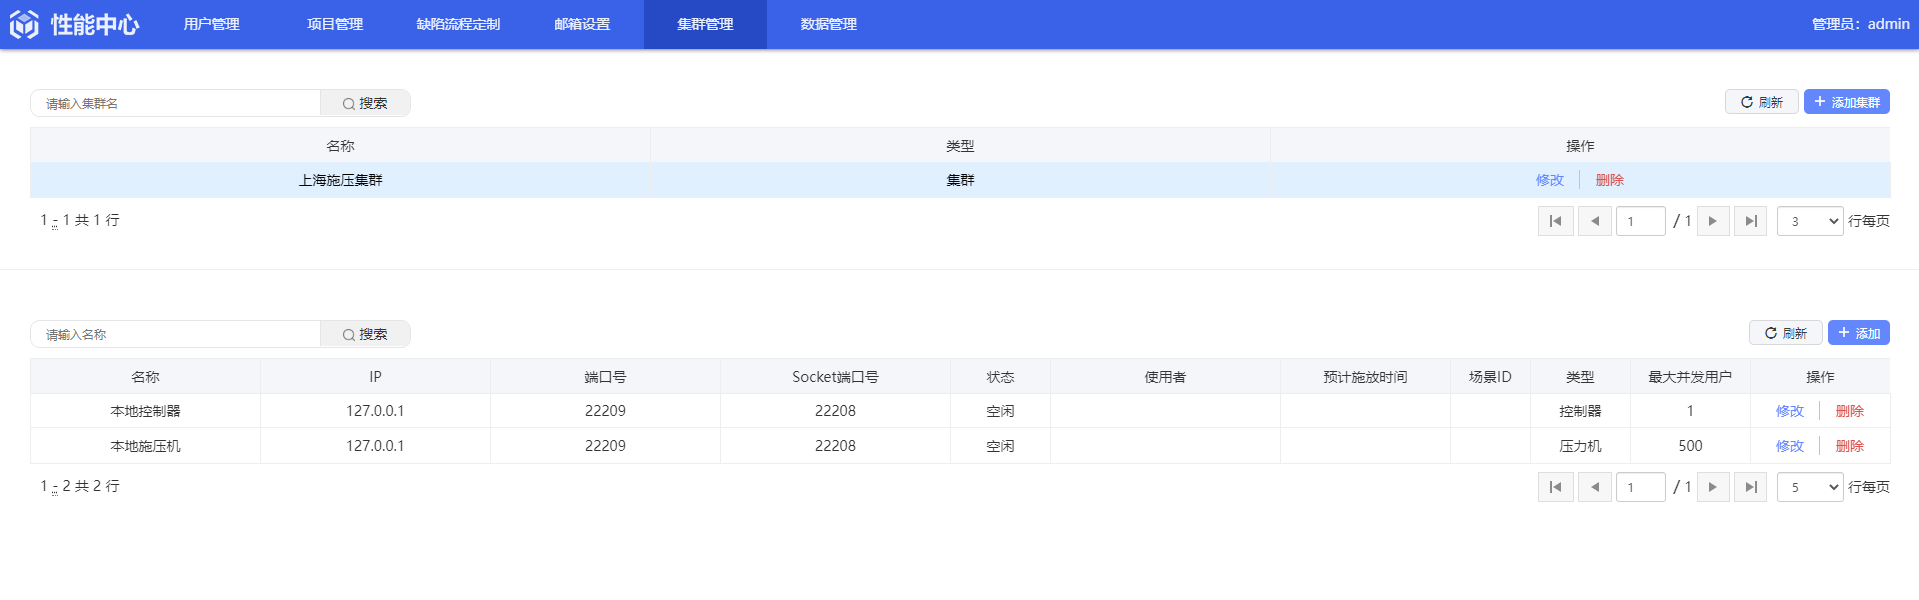Go to next page in node table

click(x=1712, y=487)
